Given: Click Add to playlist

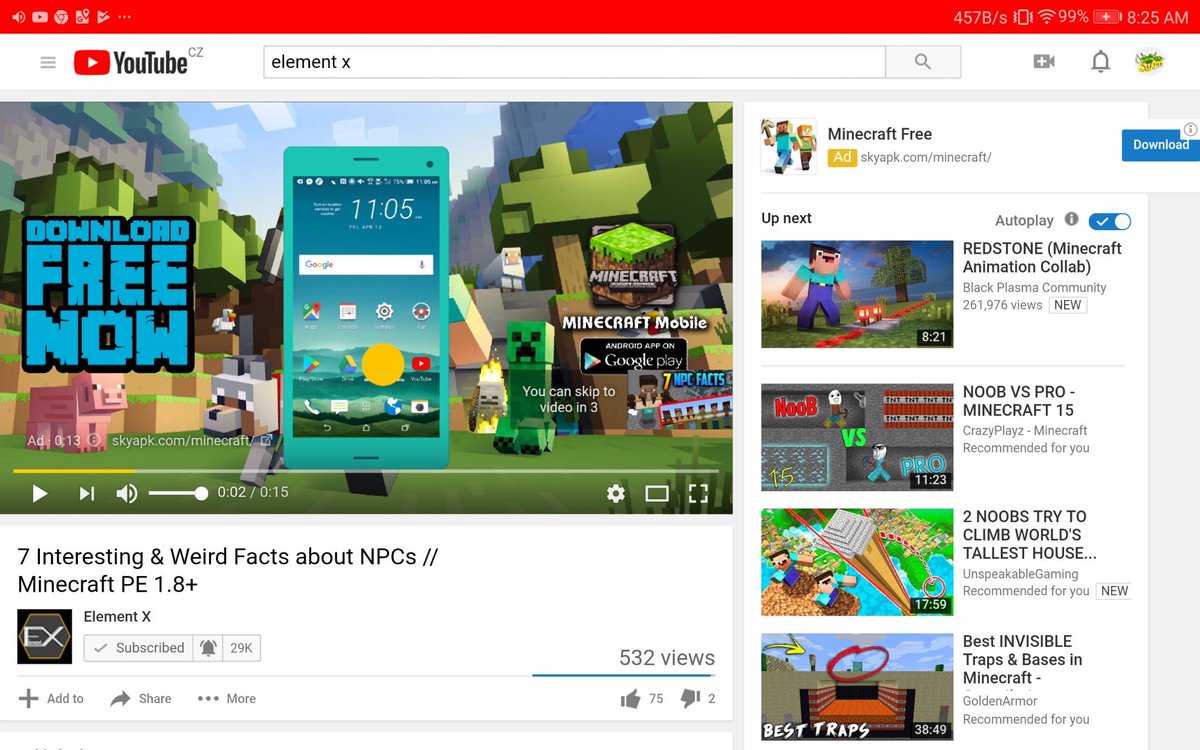Looking at the screenshot, I should click(52, 698).
